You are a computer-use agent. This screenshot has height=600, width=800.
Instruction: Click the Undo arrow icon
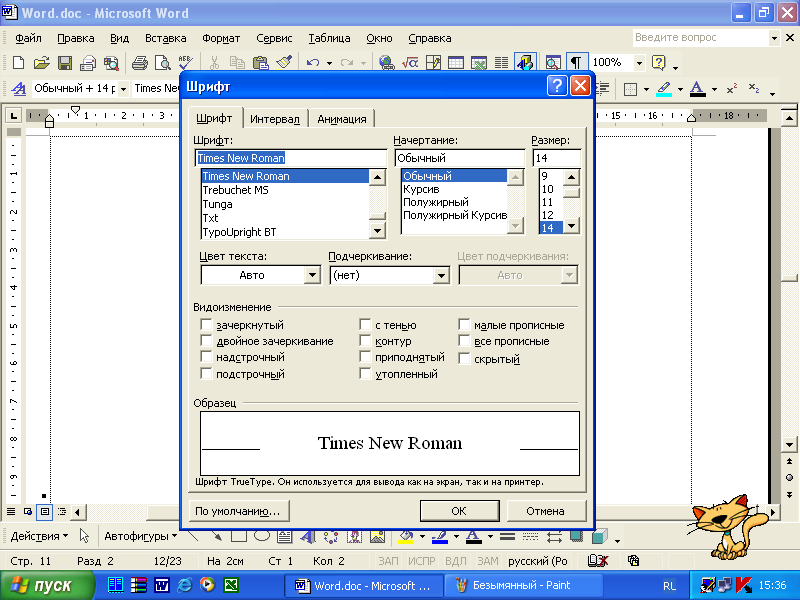(313, 63)
